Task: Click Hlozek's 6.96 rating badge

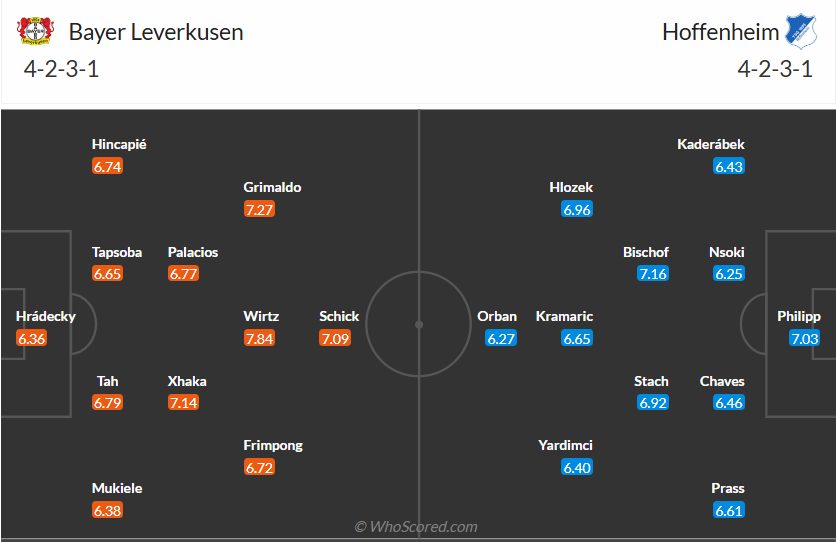Action: [577, 209]
